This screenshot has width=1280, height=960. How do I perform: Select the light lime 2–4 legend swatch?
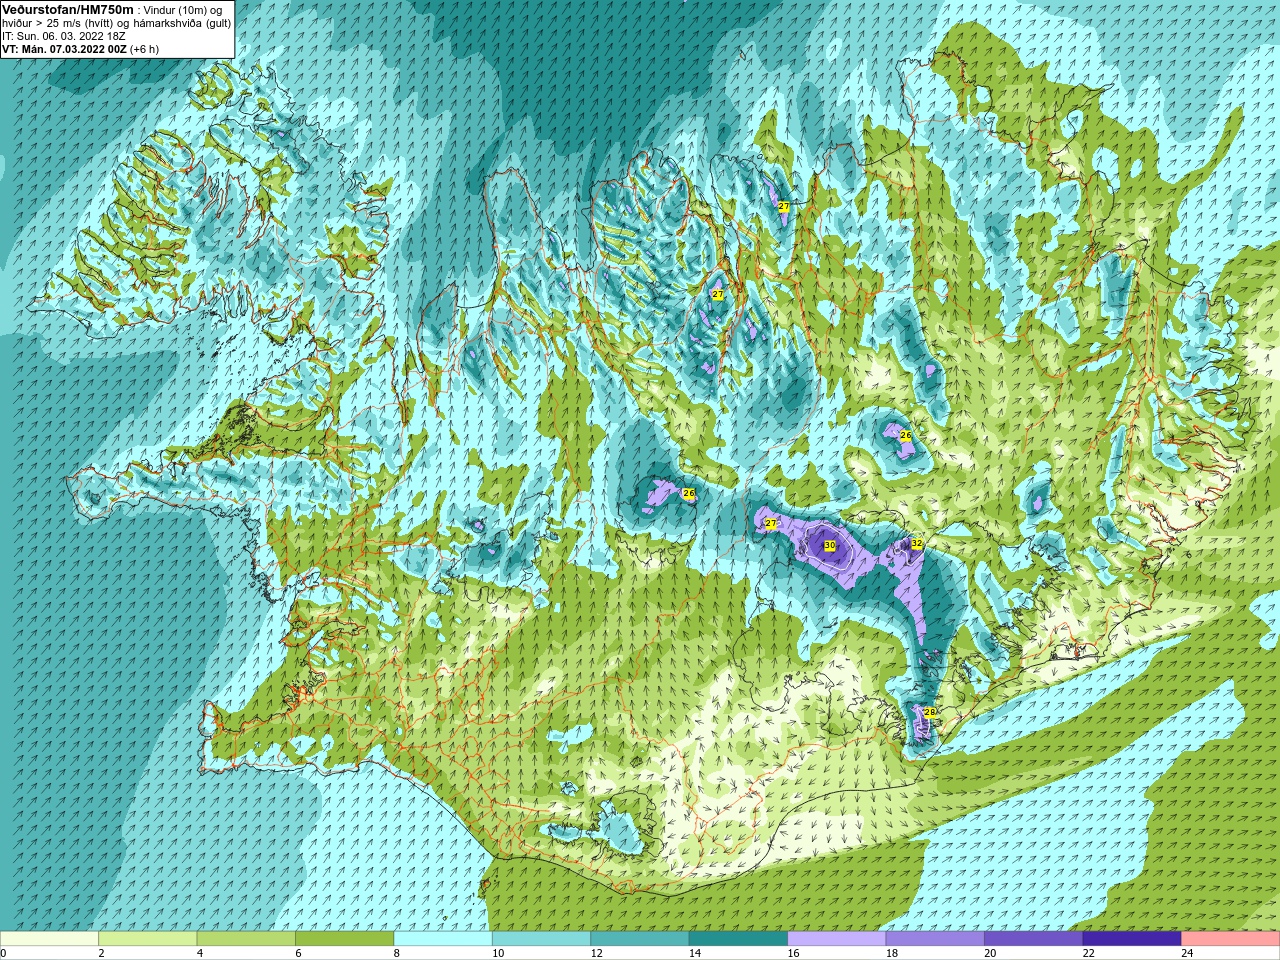tap(147, 939)
